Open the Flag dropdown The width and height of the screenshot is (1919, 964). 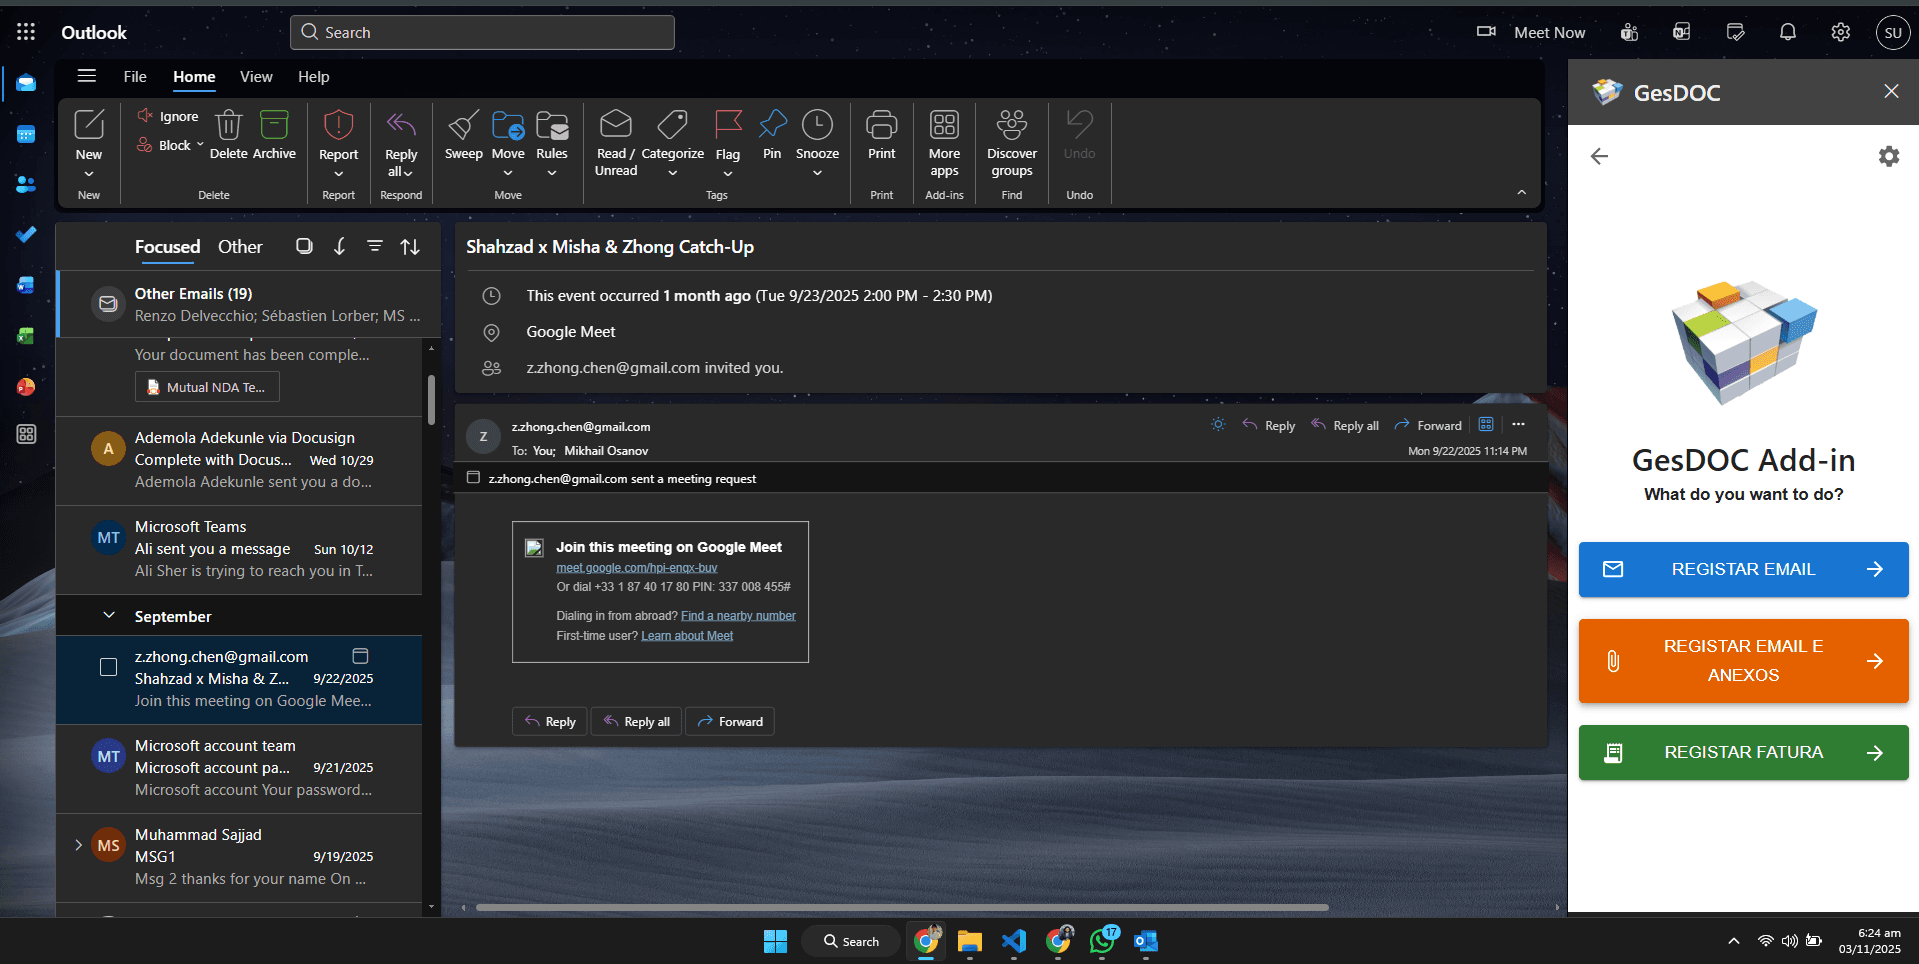point(728,173)
